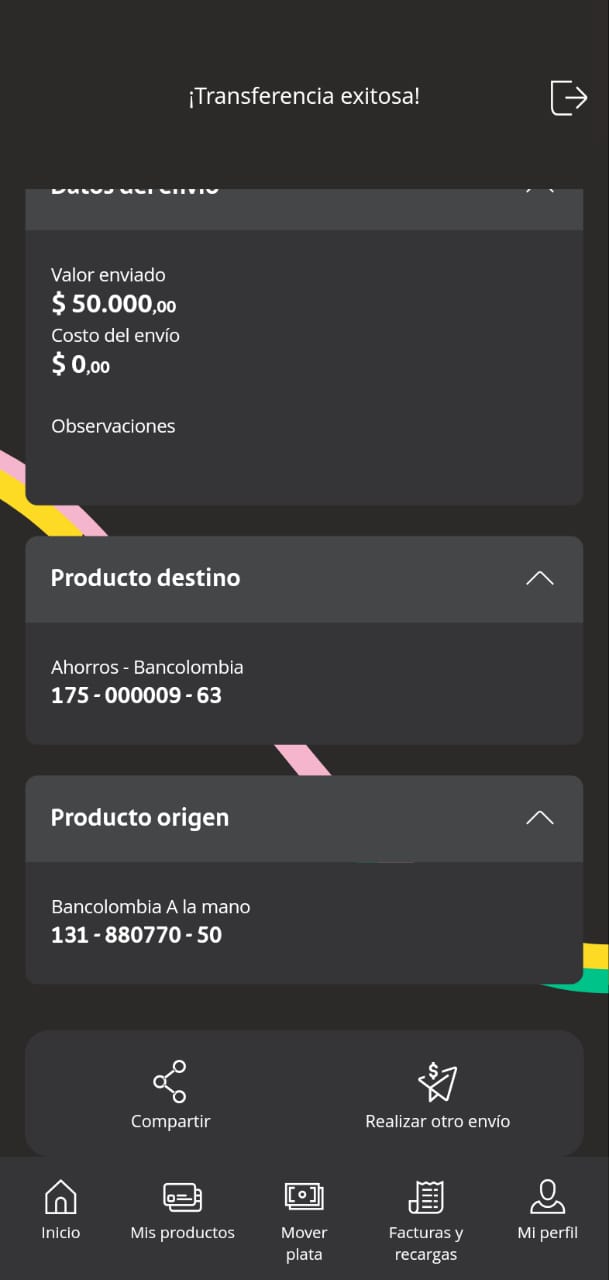Tap the Compartir share icon
The height and width of the screenshot is (1280, 609).
pos(170,1082)
